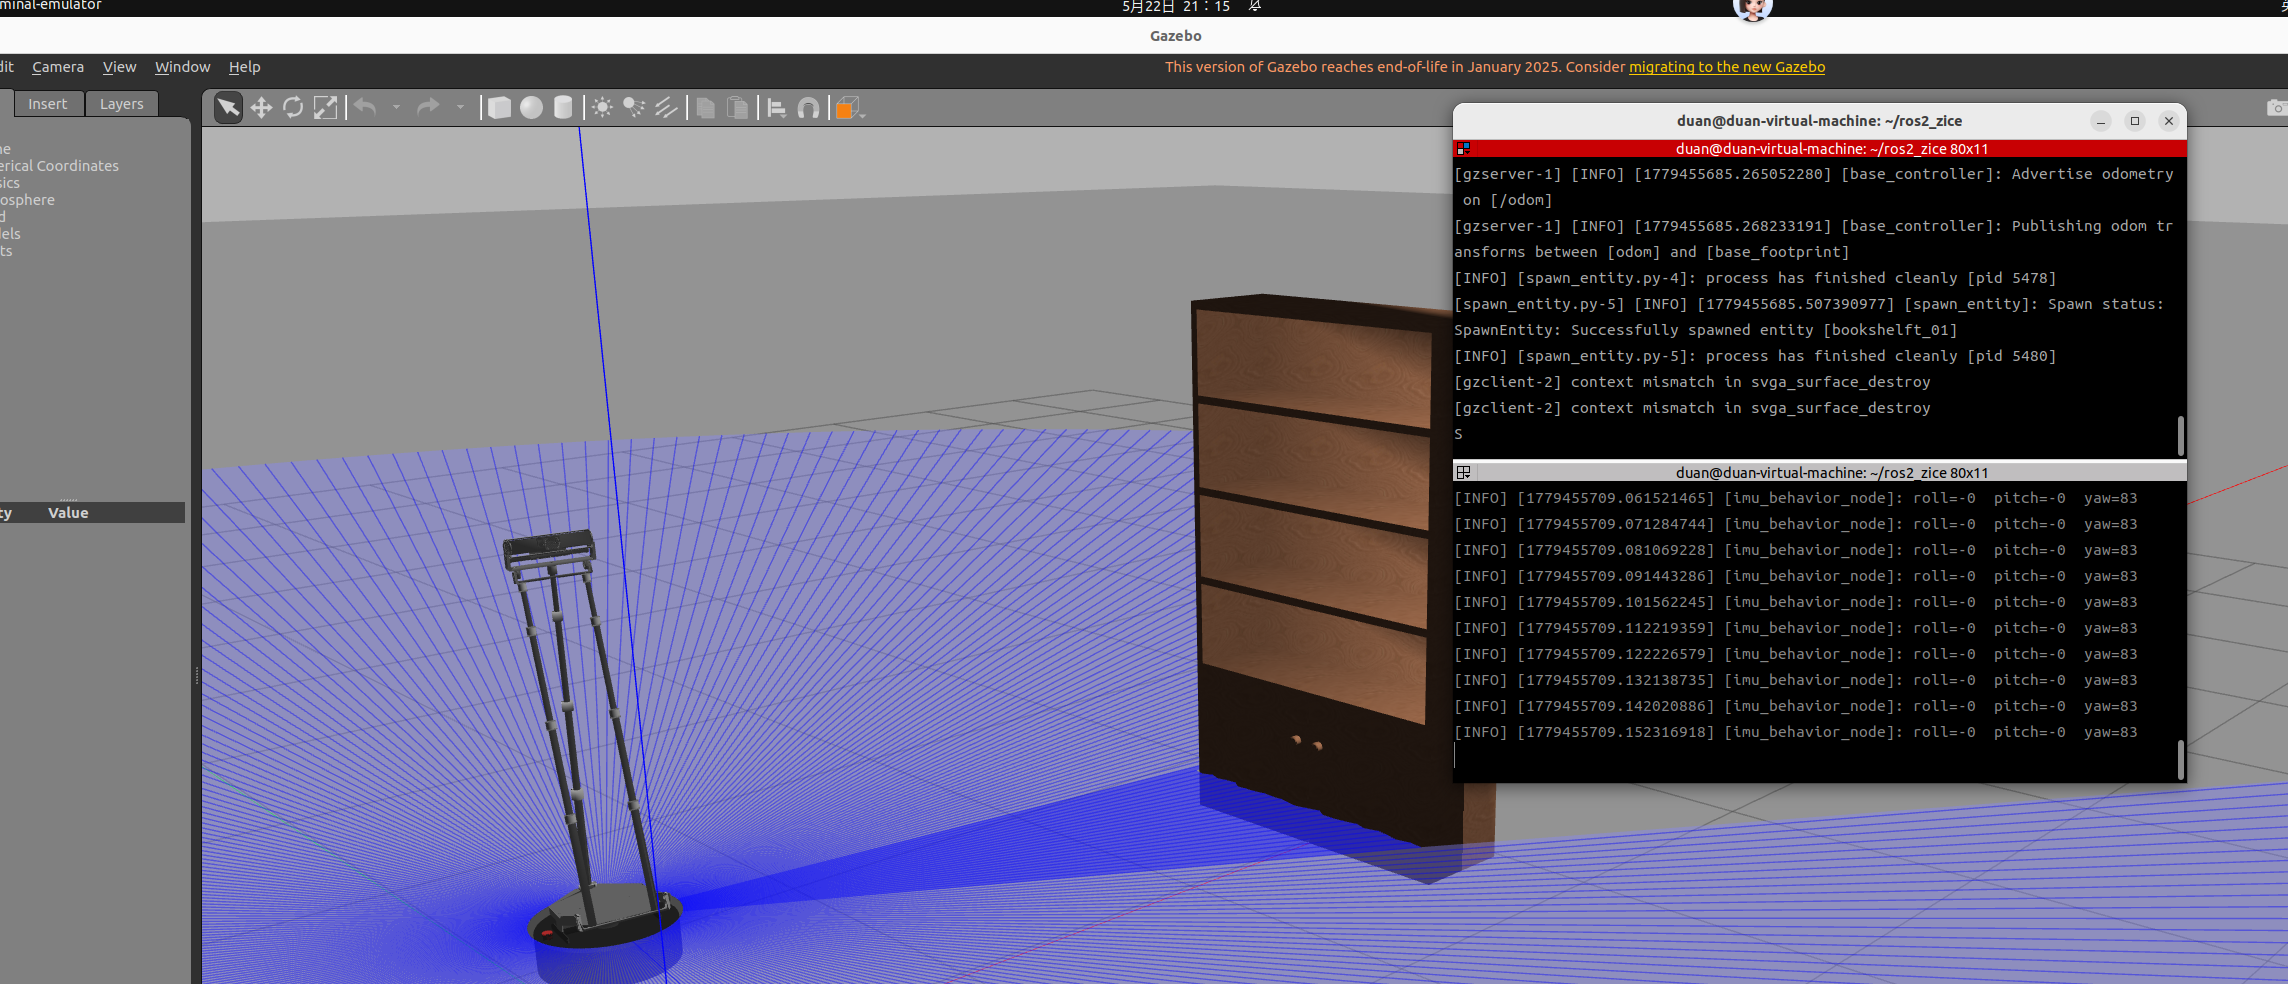Open the redo history dropdown arrow
Viewport: 2288px width, 984px height.
[460, 108]
